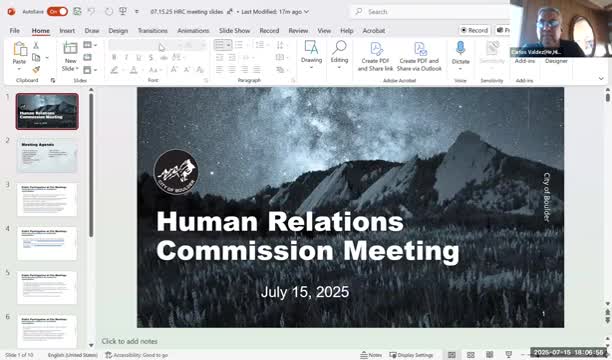
Task: Click the Slide Sorter view icon
Action: (471, 355)
